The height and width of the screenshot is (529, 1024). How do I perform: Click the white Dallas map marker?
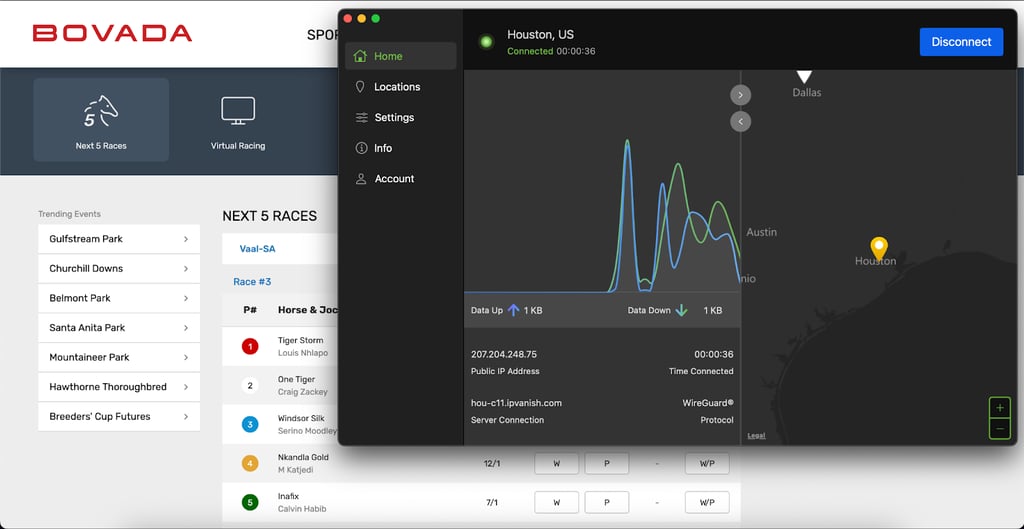tap(805, 77)
